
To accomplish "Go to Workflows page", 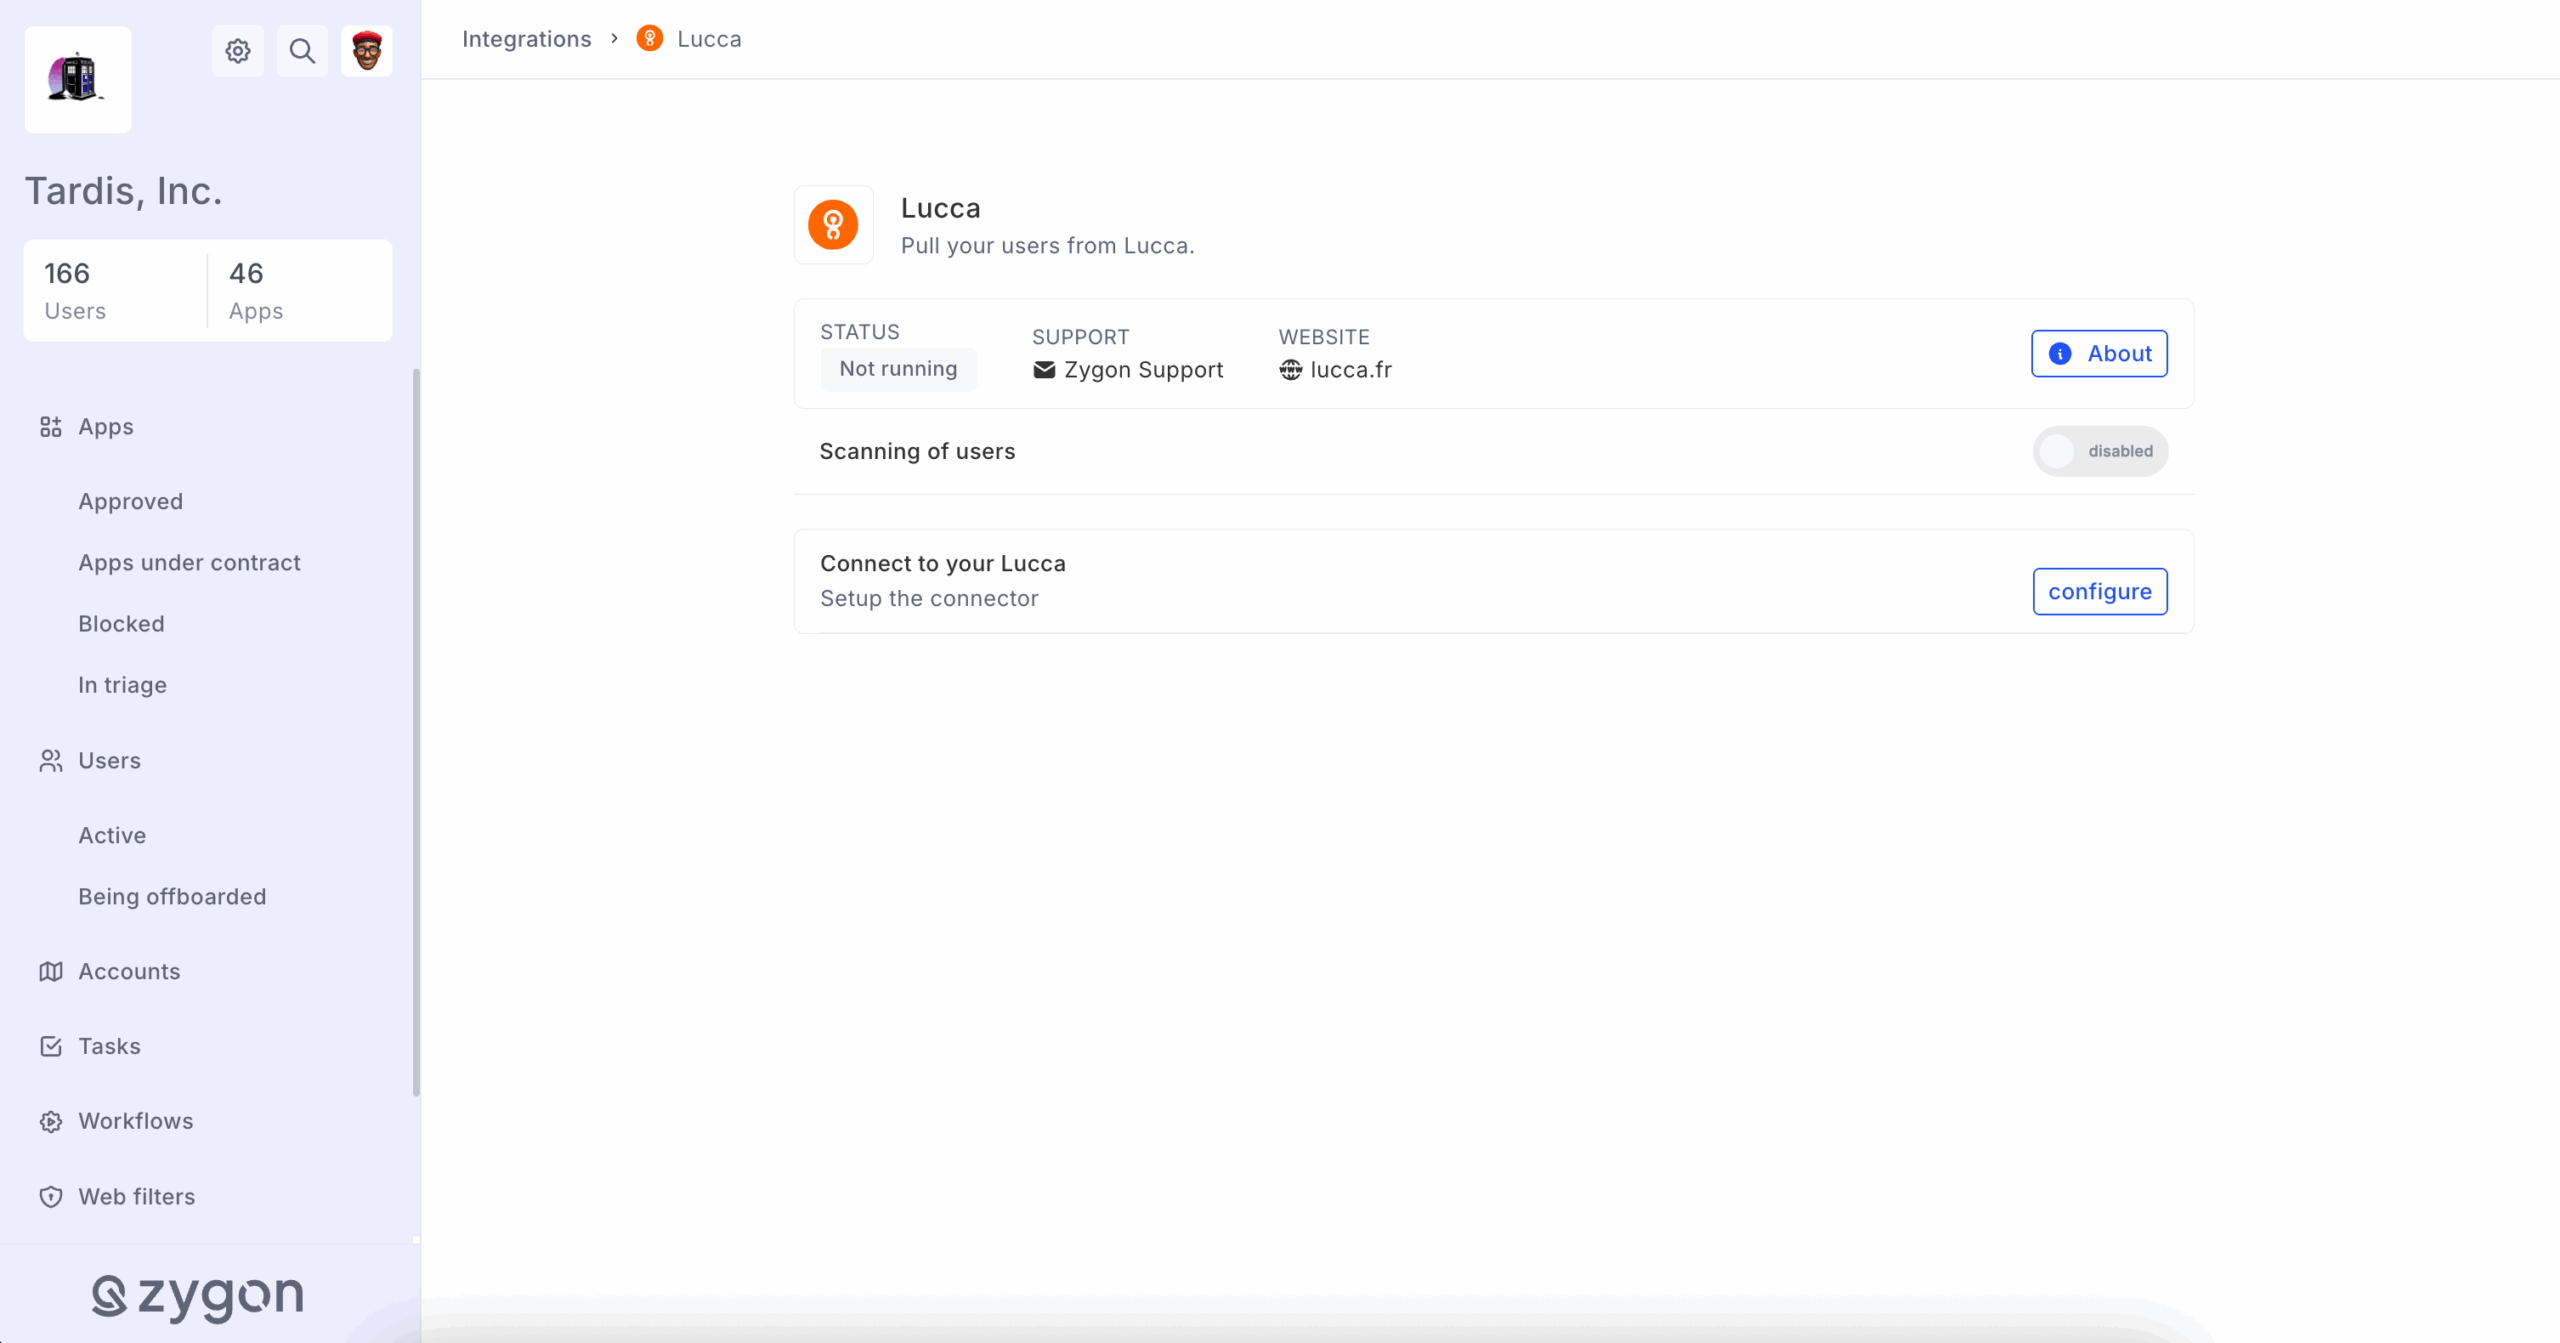I will 136,1122.
